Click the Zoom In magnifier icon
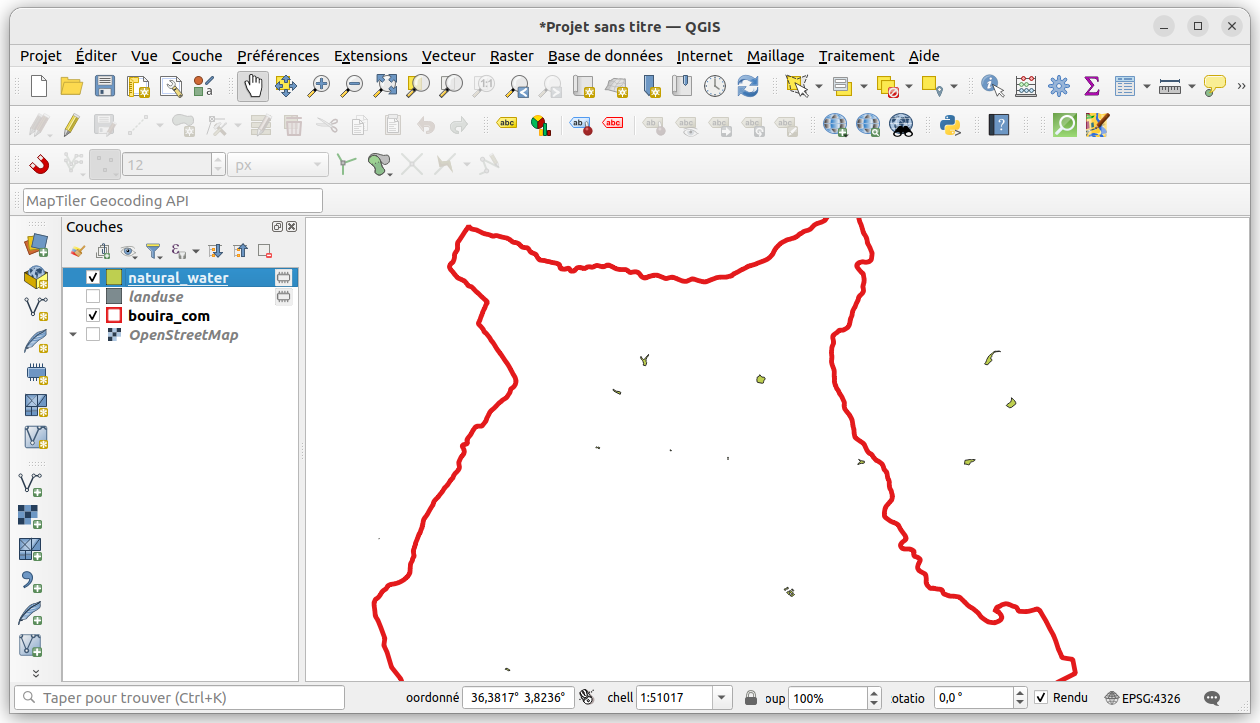Screen dimensions: 1260x723 coord(318,87)
